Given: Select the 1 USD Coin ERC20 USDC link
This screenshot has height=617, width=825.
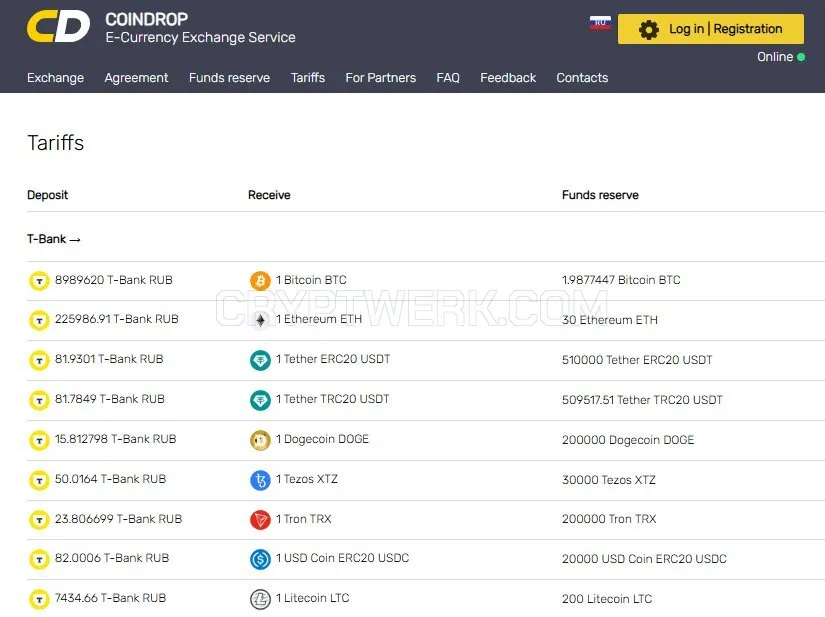Looking at the screenshot, I should 342,558.
